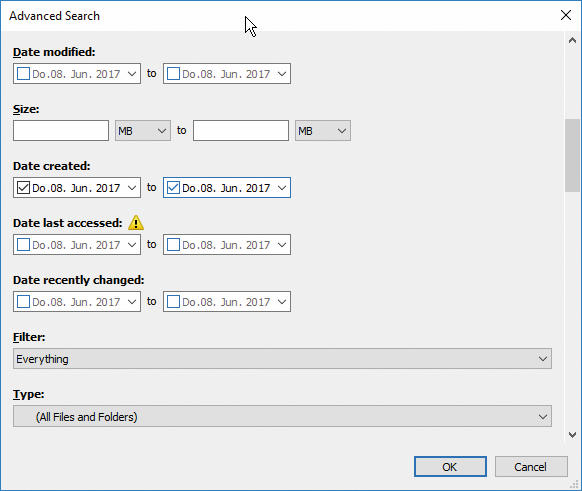The image size is (582, 491).
Task: Click the Cancel button
Action: pyautogui.click(x=531, y=467)
